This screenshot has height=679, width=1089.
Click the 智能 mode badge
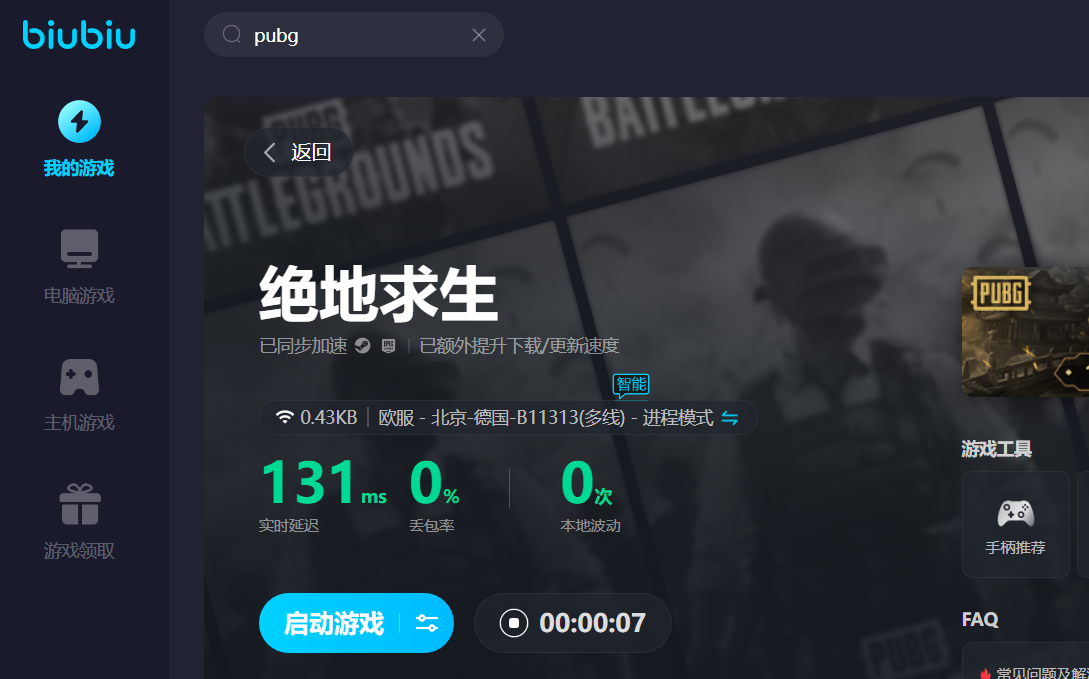tap(631, 385)
